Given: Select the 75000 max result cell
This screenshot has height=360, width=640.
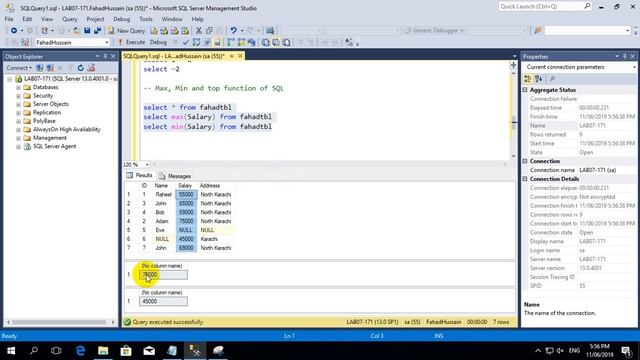Looking at the screenshot, I should point(163,275).
